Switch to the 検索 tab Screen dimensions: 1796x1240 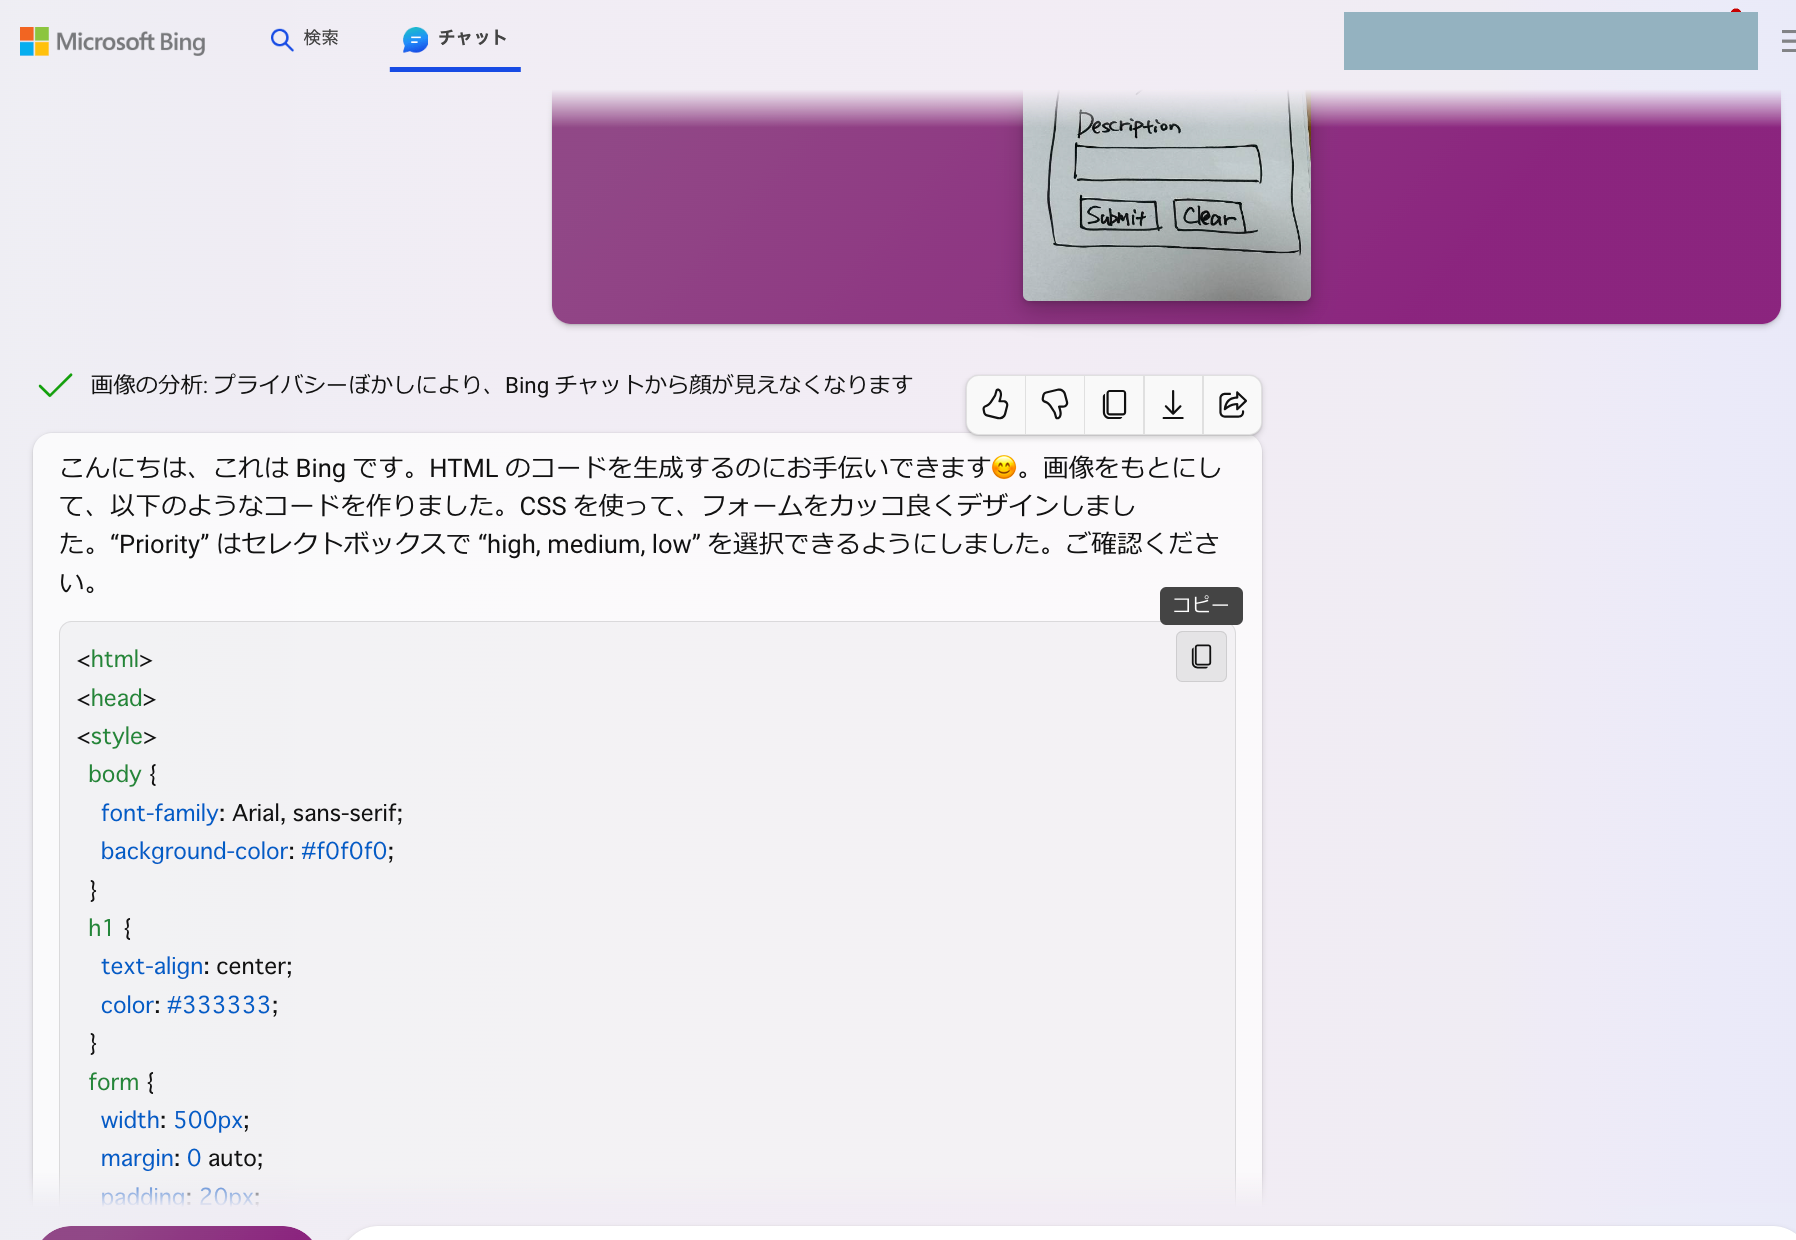(x=305, y=39)
